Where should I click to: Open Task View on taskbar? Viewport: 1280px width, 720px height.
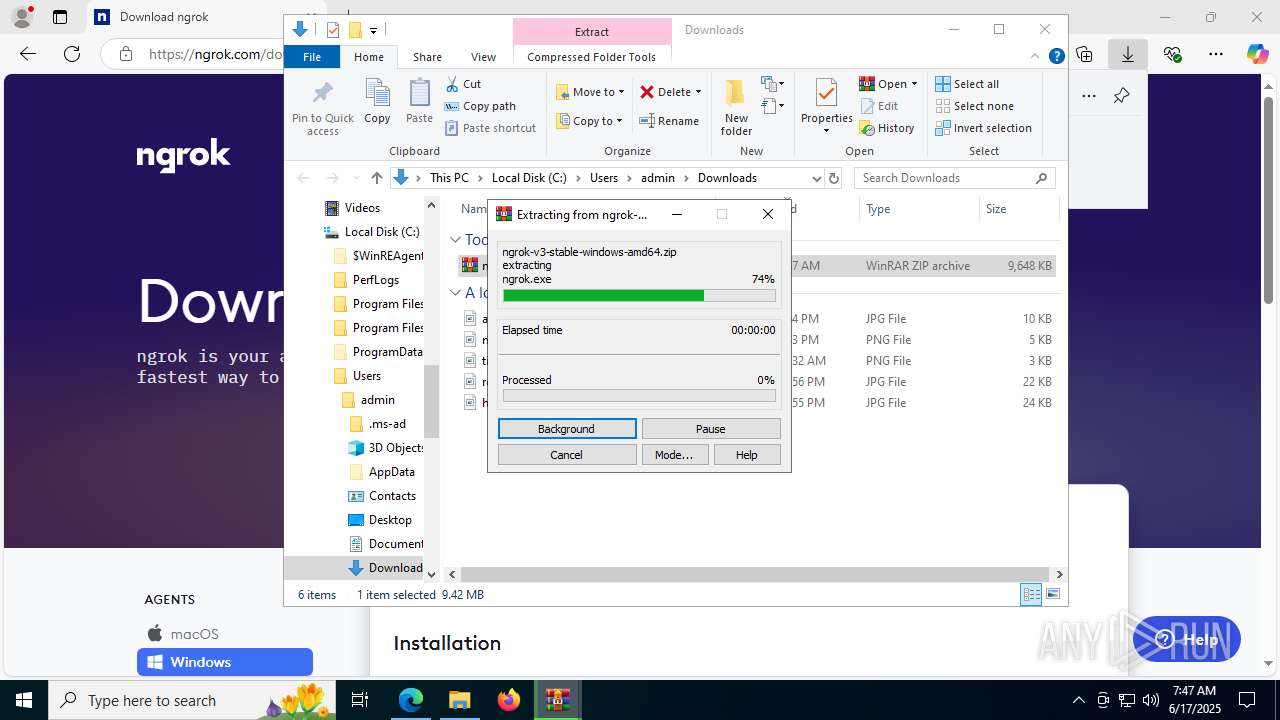click(361, 700)
